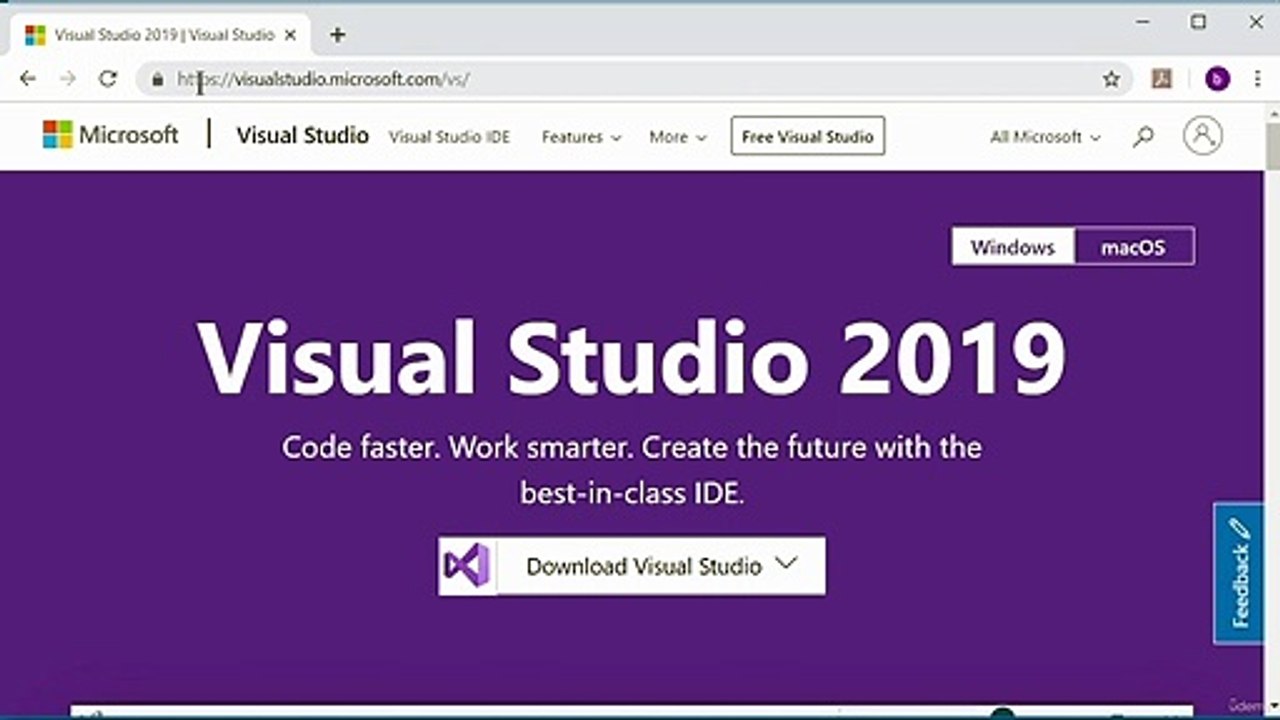
Task: Select the Windows platform toggle
Action: pyautogui.click(x=1012, y=247)
